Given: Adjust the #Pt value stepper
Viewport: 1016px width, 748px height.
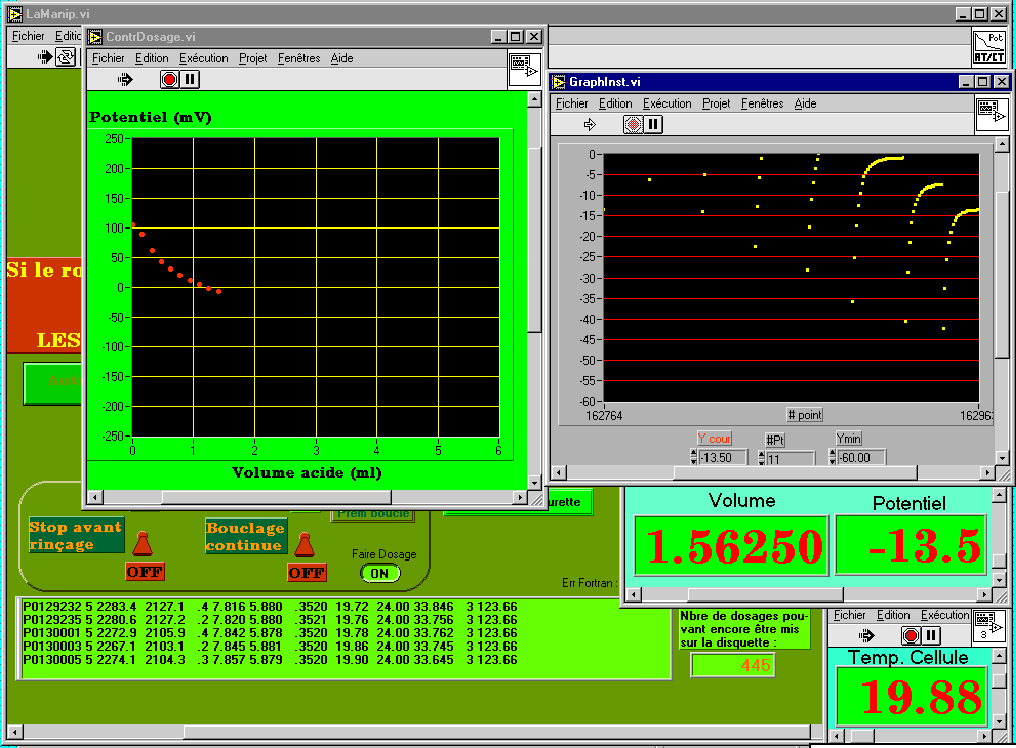Looking at the screenshot, I should click(761, 458).
